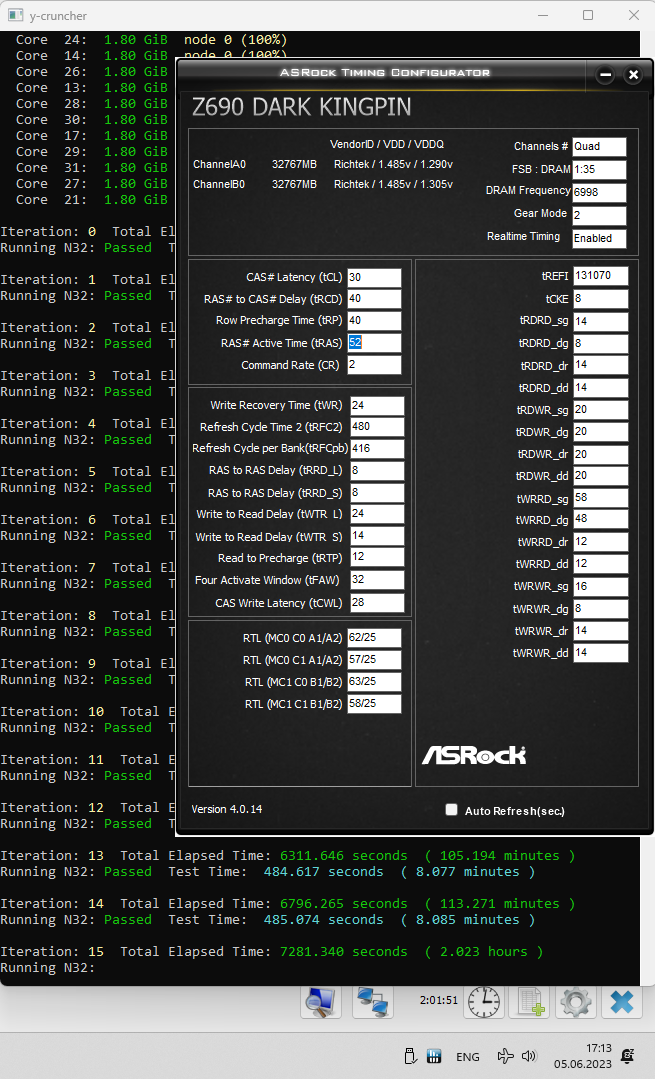Click the Version 4.0.14 text

227,809
